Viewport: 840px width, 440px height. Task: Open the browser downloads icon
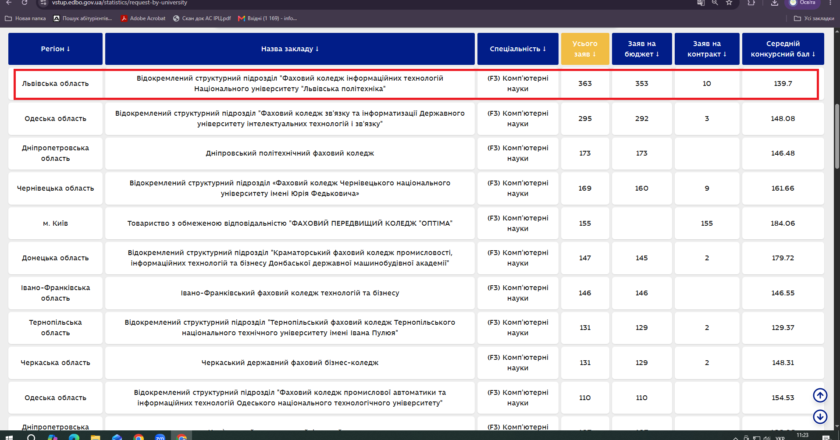pyautogui.click(x=774, y=3)
